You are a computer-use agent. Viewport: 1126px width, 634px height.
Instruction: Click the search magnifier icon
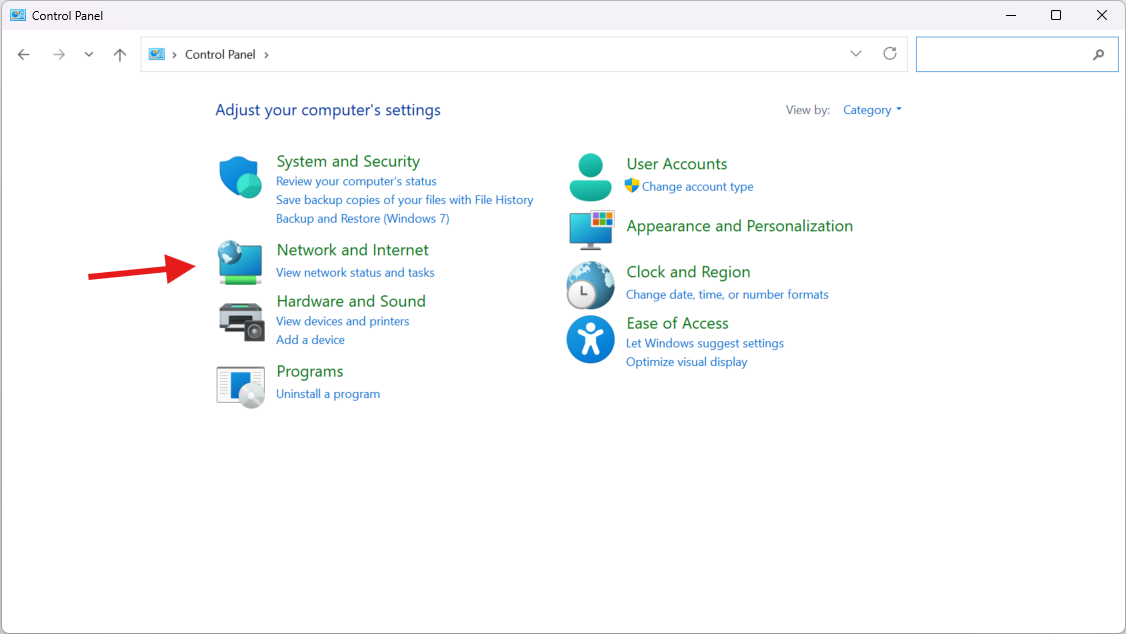[1098, 55]
